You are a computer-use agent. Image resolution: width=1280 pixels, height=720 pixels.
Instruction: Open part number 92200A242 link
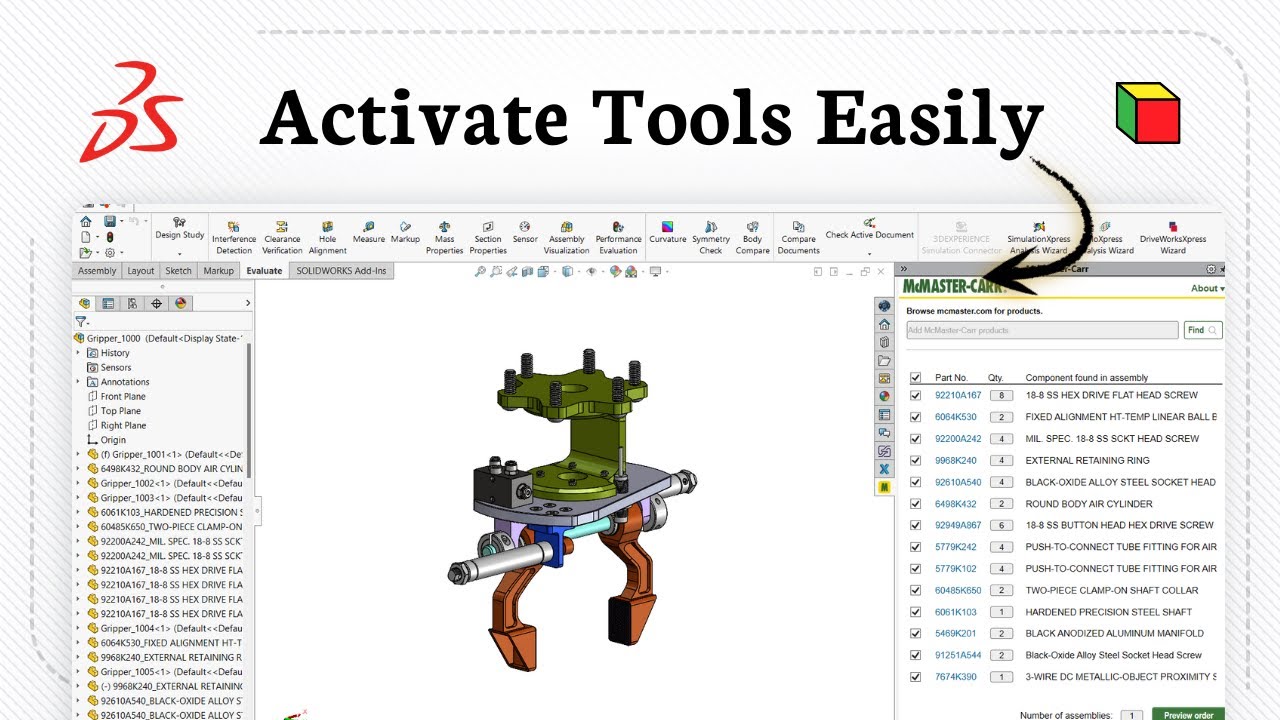point(958,439)
